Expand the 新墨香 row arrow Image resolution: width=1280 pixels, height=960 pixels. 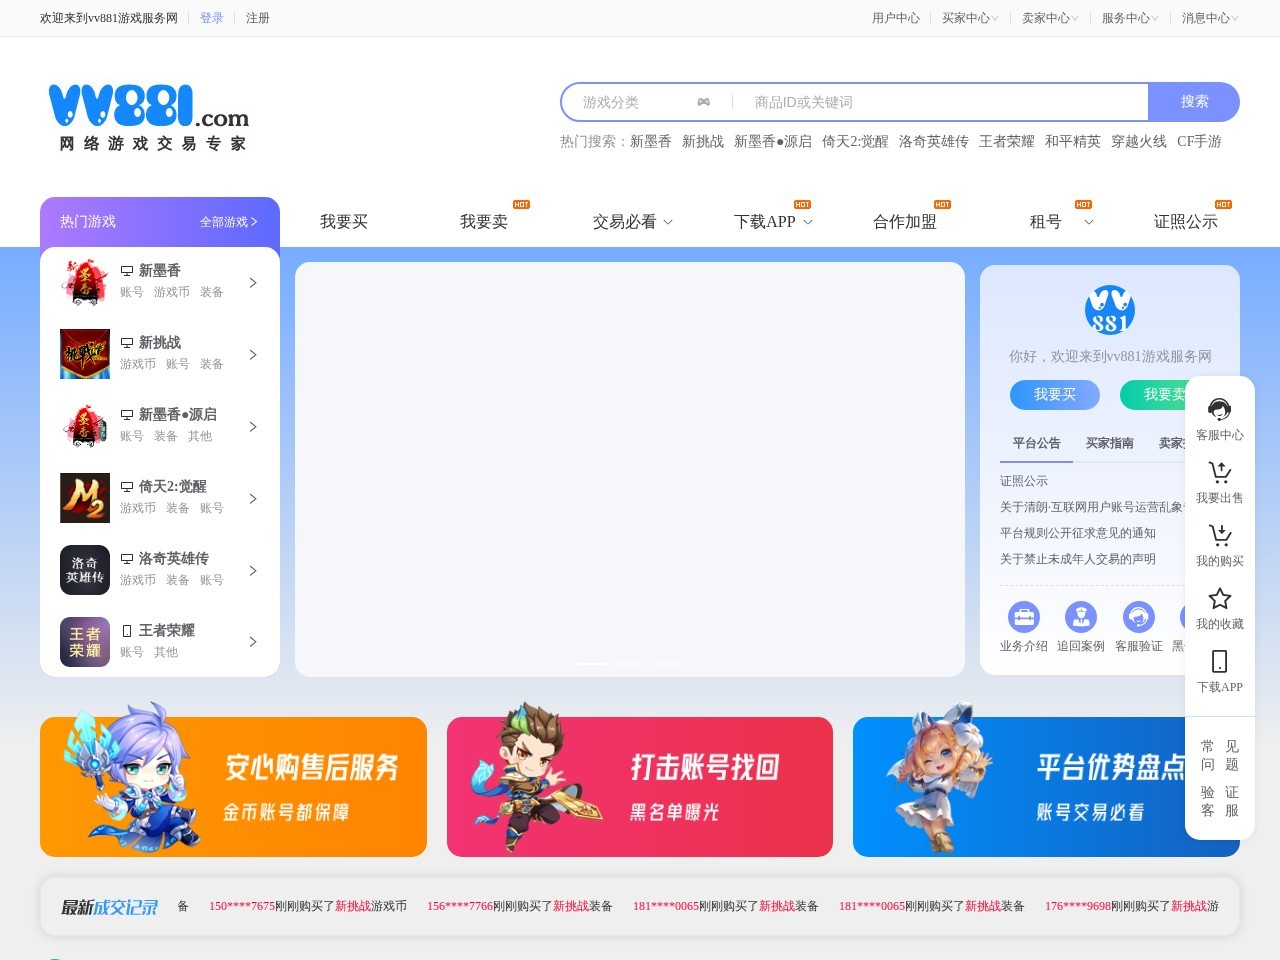point(253,283)
